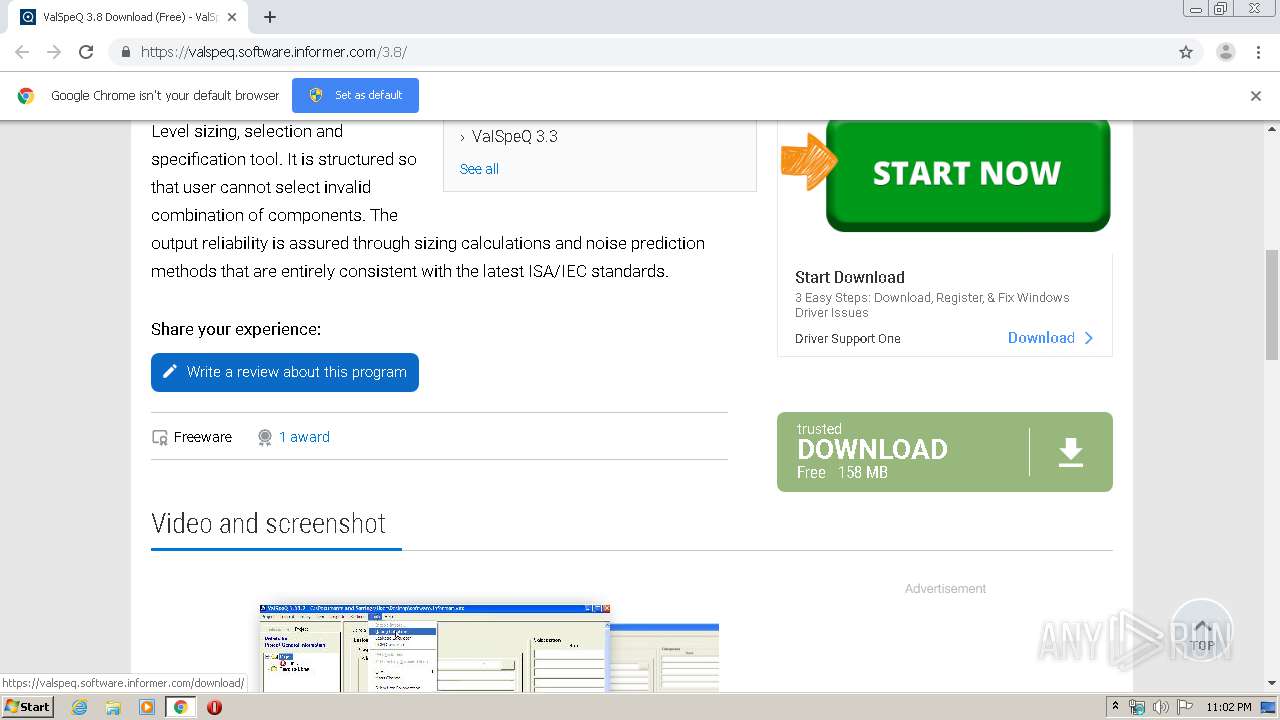This screenshot has height=720, width=1280.
Task: Select the ValSpeQ 3.8 Download tab
Action: [x=130, y=17]
